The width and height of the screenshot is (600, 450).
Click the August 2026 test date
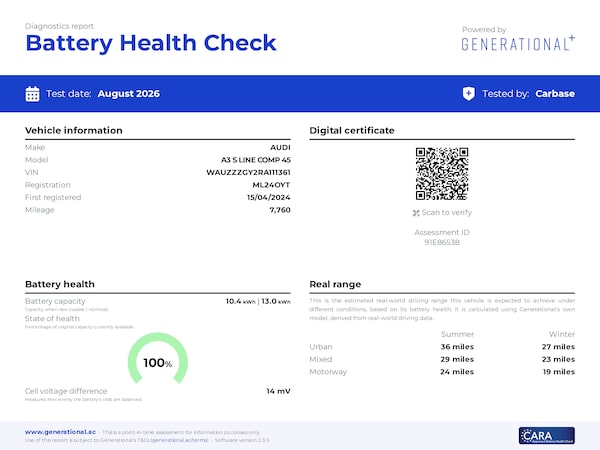129,94
